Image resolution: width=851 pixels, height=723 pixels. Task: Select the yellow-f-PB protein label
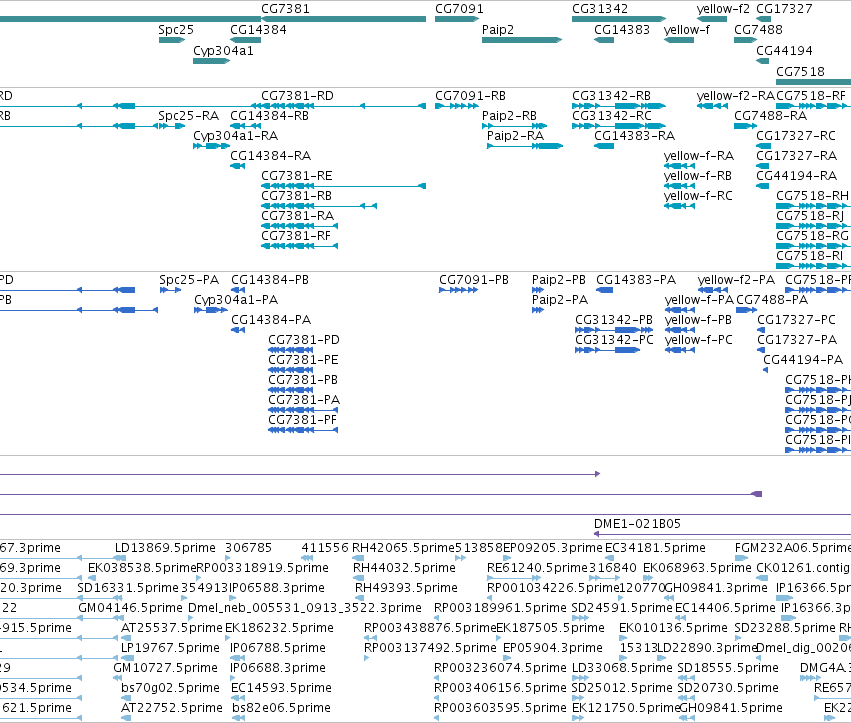click(698, 320)
